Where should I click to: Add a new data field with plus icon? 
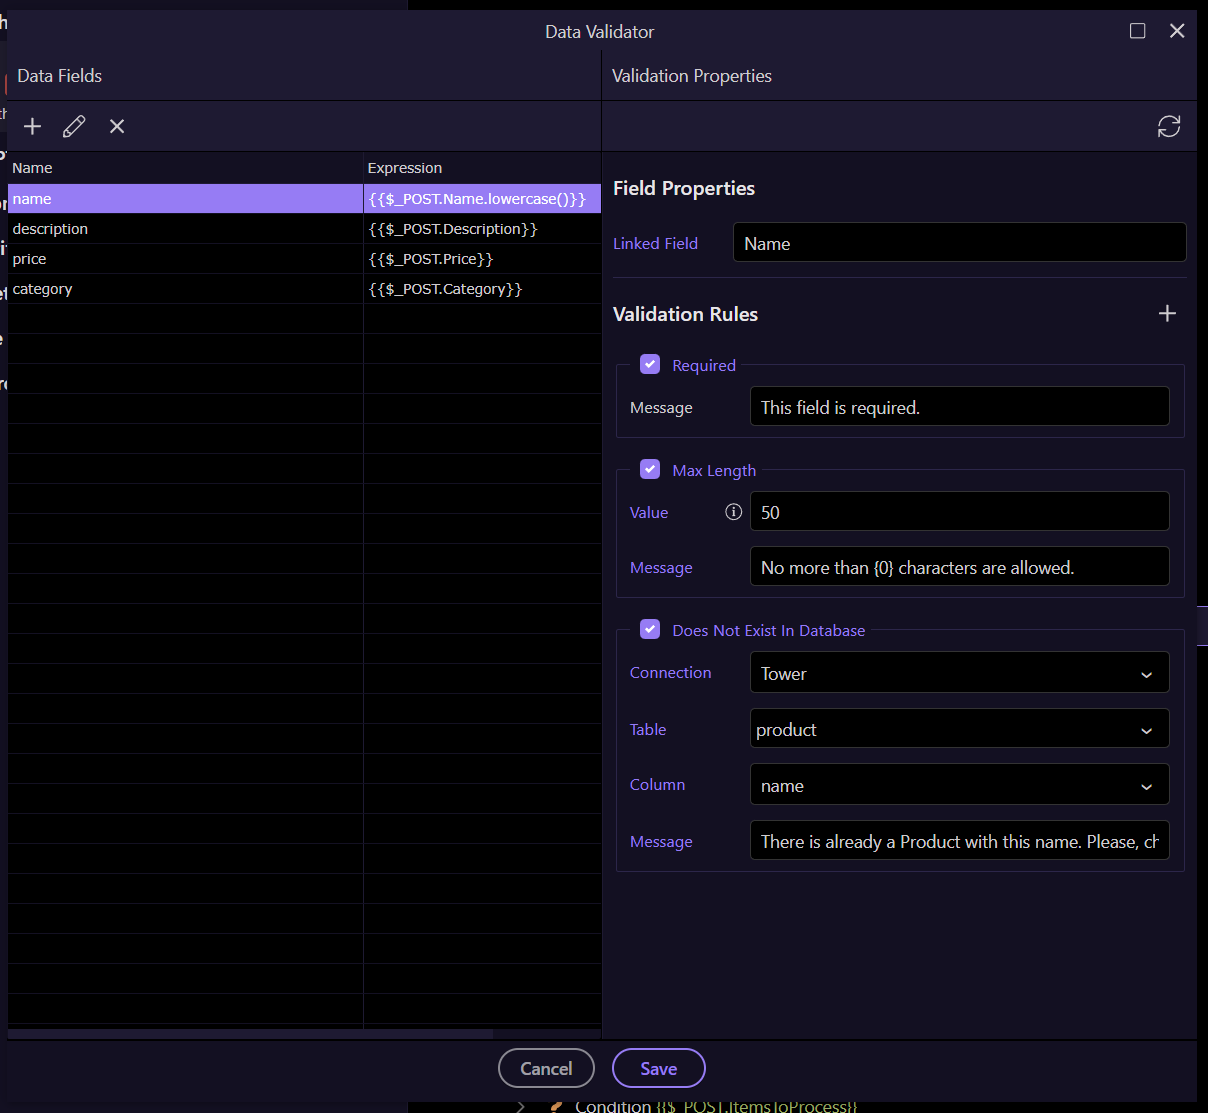(33, 126)
